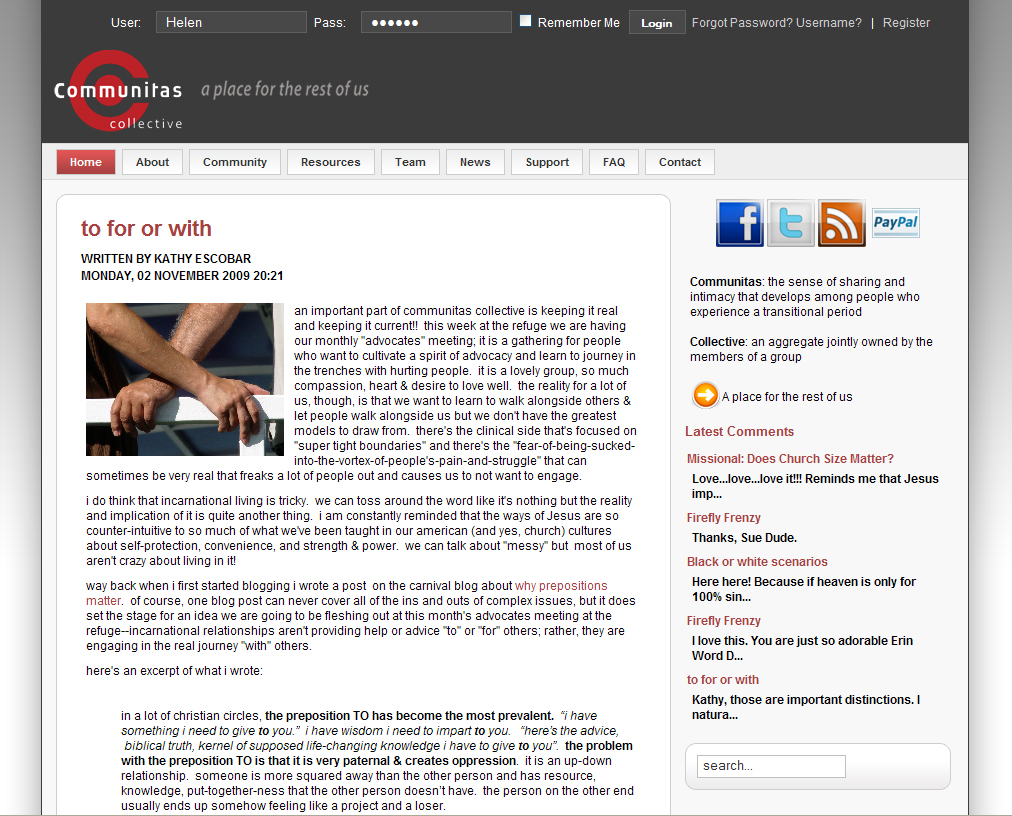This screenshot has width=1012, height=816.
Task: Open the Register link
Action: [x=906, y=23]
